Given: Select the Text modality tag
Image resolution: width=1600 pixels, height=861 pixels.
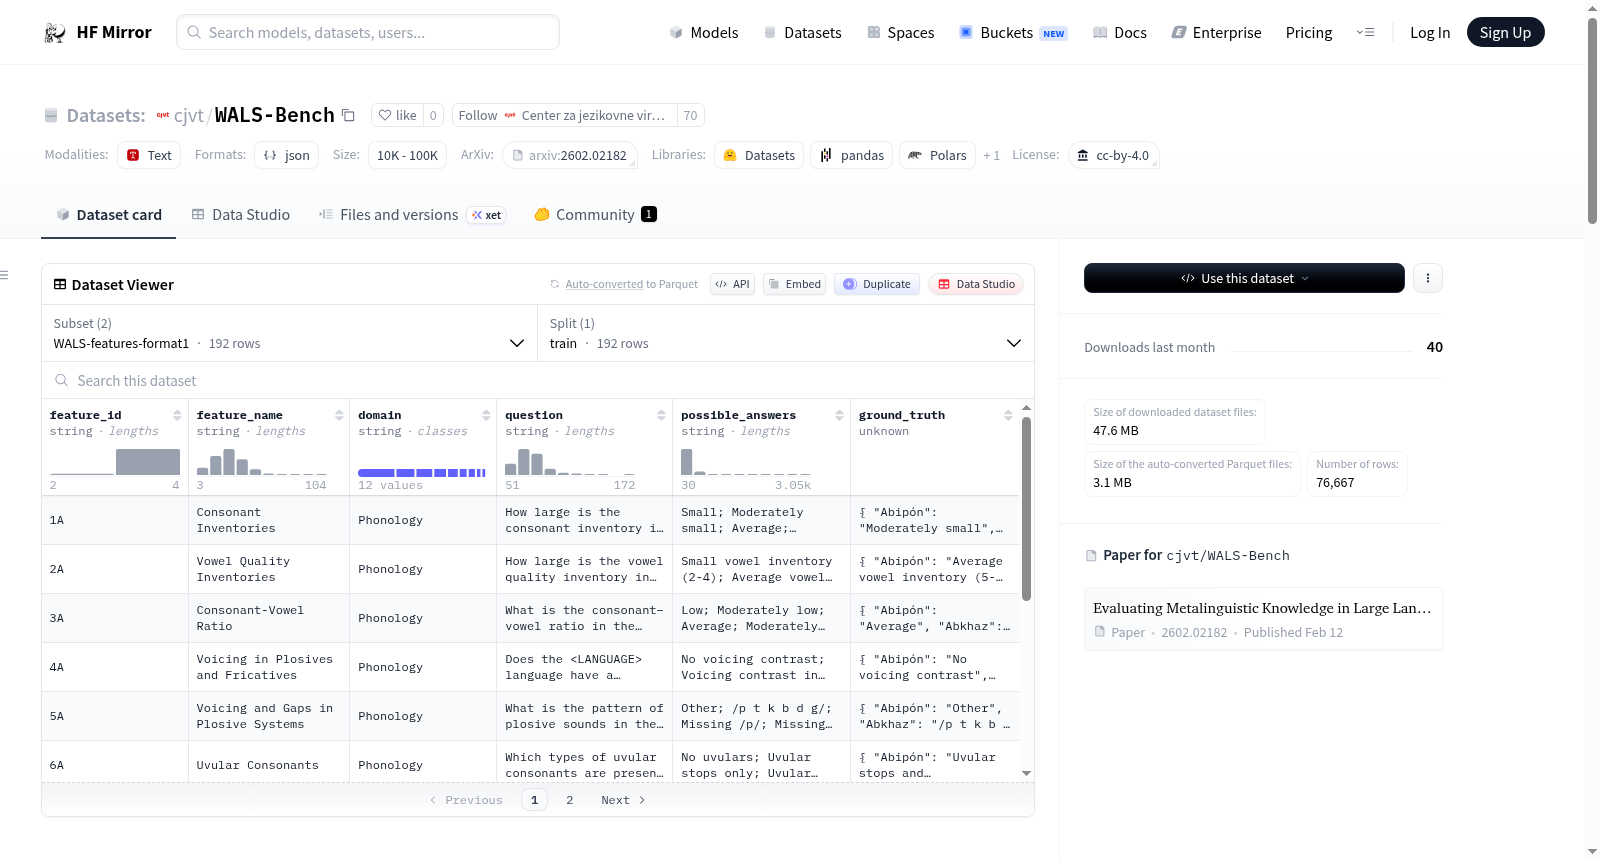Looking at the screenshot, I should pyautogui.click(x=149, y=155).
